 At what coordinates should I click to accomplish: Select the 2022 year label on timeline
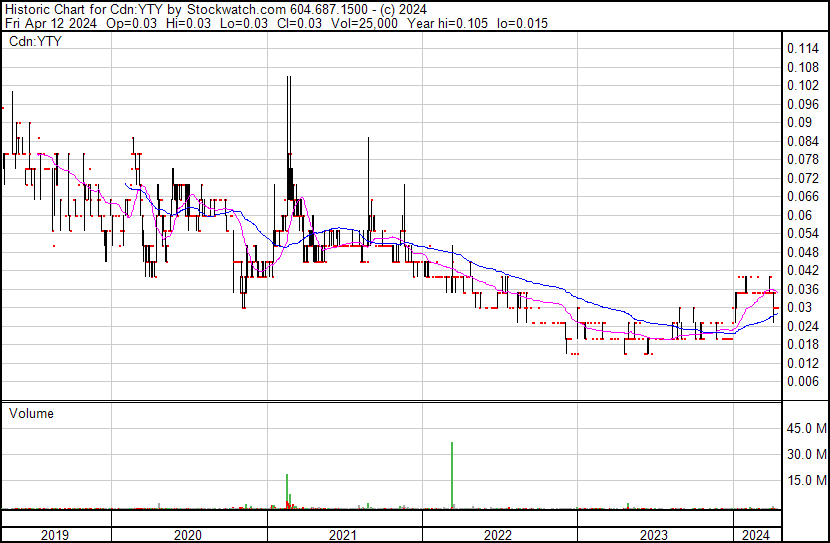[x=498, y=534]
